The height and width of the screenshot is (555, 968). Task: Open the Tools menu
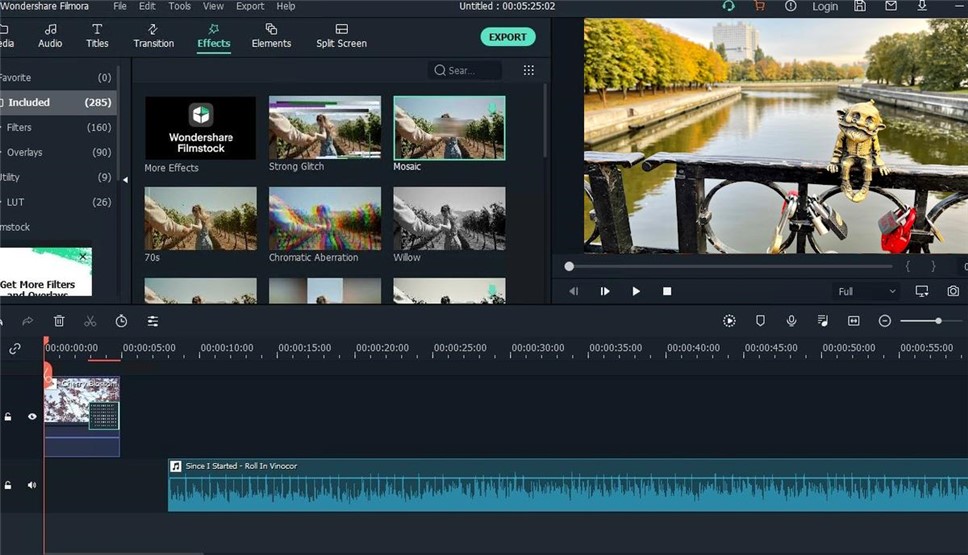tap(180, 6)
